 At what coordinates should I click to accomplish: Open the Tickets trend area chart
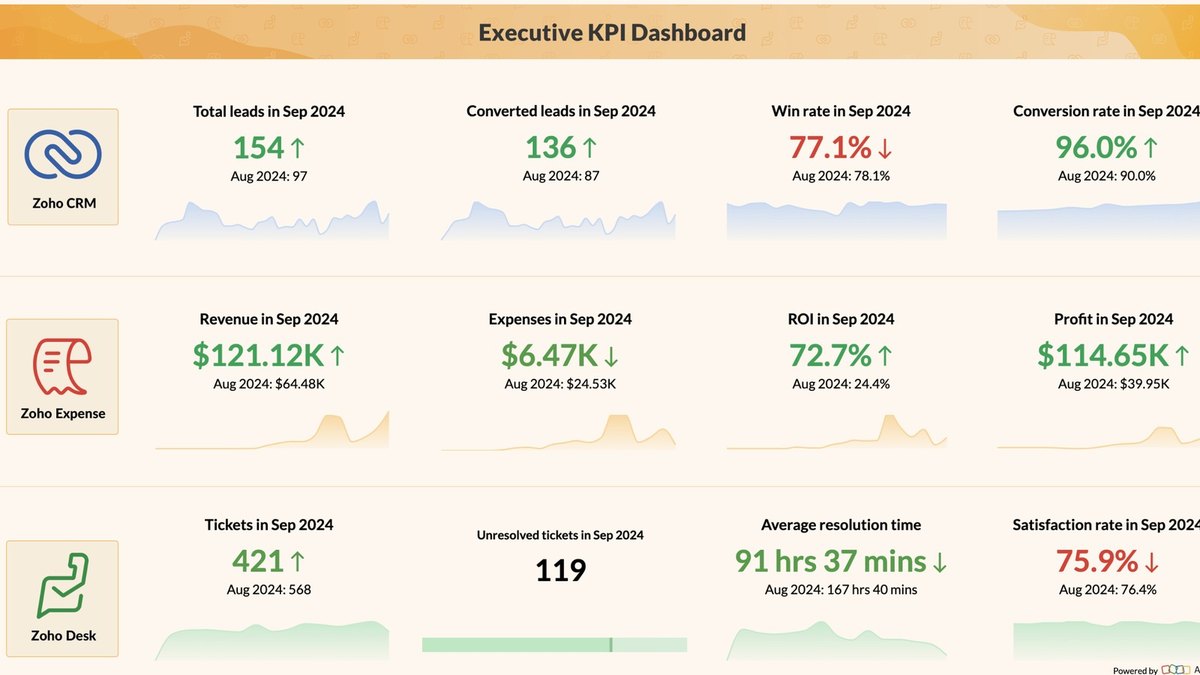click(271, 641)
